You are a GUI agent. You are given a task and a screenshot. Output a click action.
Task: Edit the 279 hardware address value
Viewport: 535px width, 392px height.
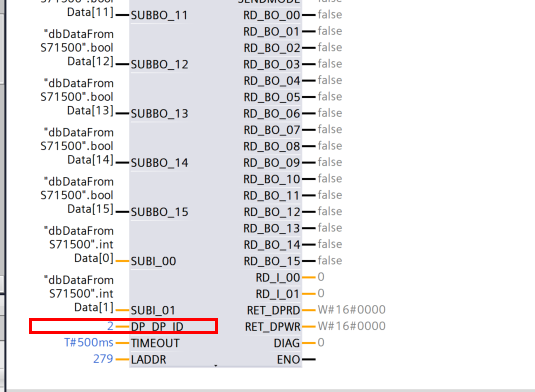click(103, 359)
